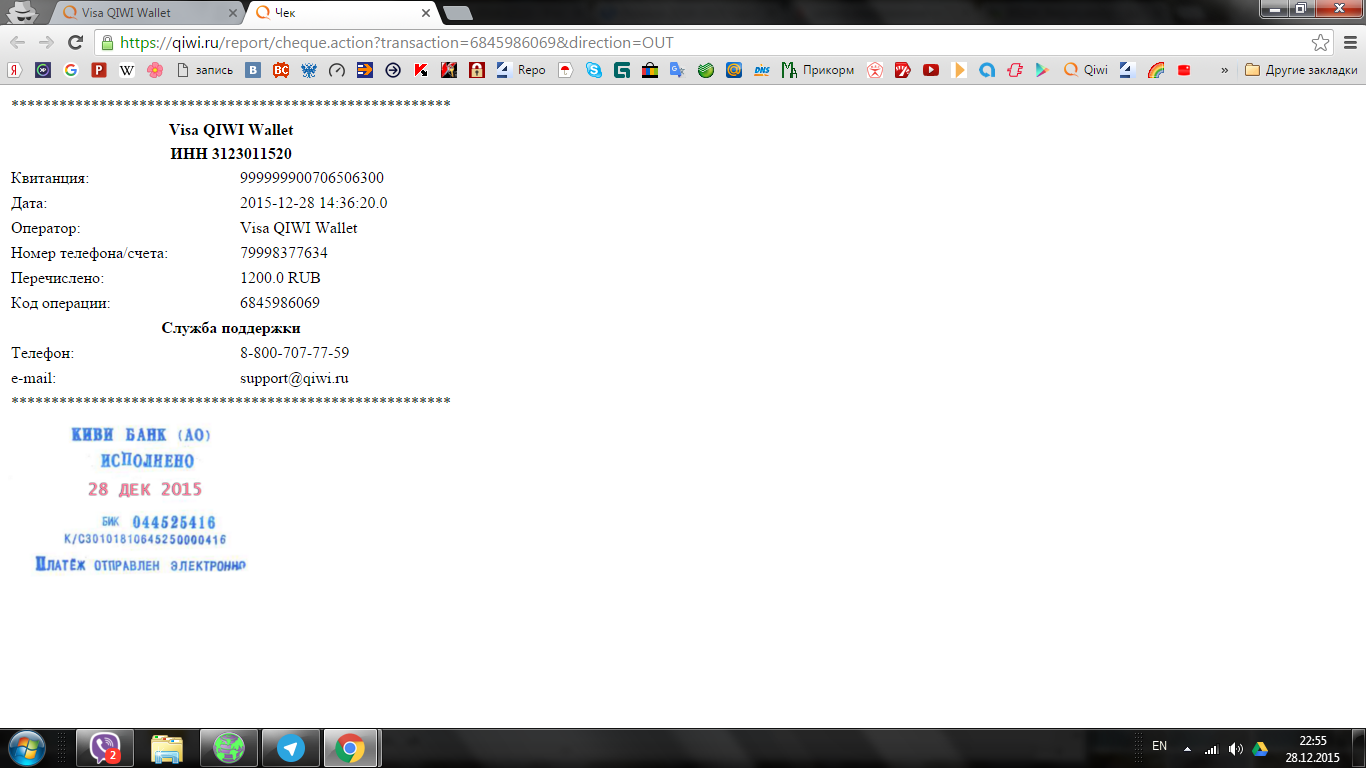This screenshot has height=768, width=1366.
Task: Click the taskbar clock 22:55
Action: pyautogui.click(x=1313, y=741)
